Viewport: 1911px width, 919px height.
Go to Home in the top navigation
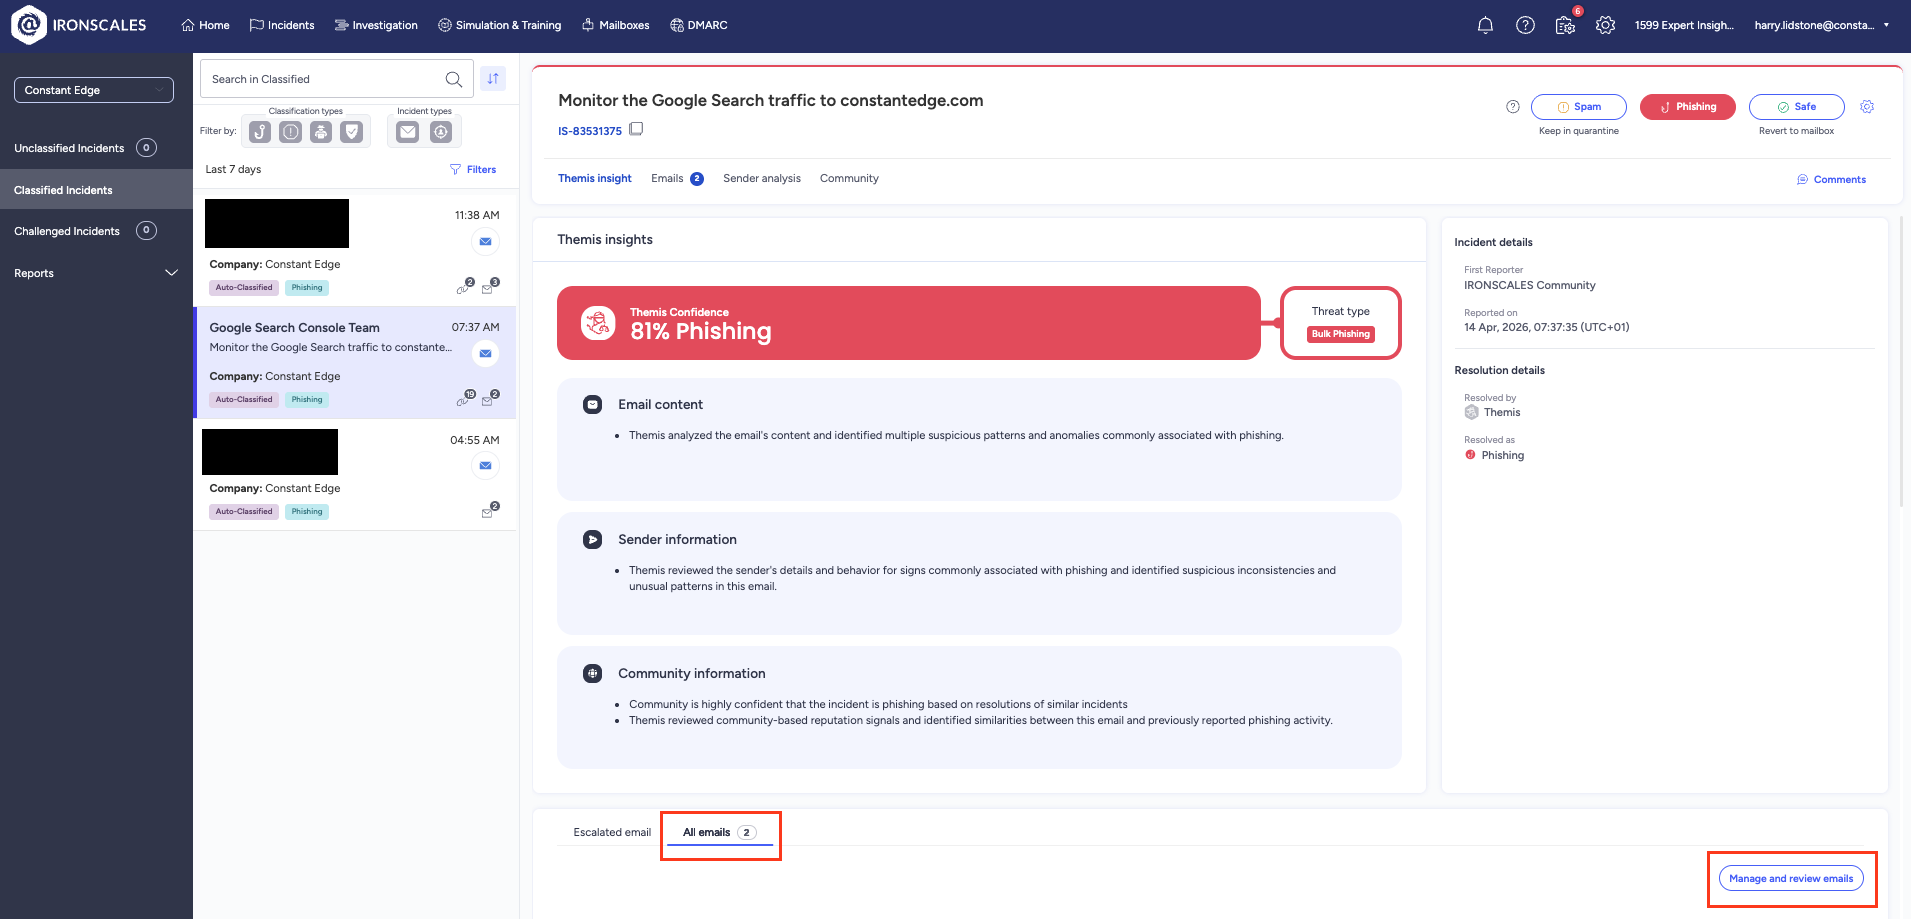(x=205, y=25)
